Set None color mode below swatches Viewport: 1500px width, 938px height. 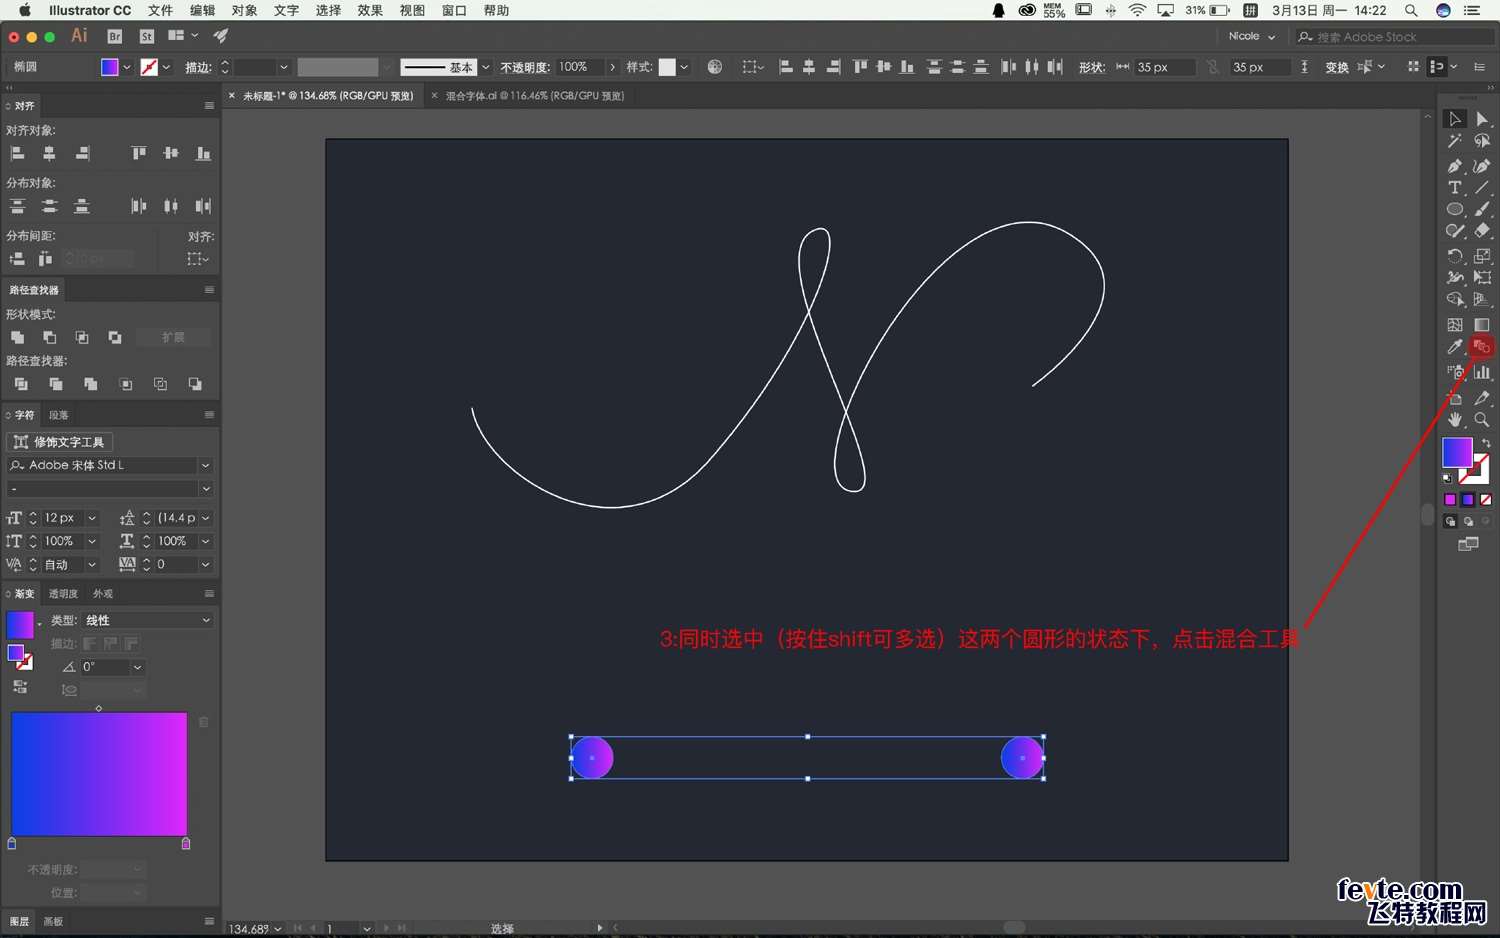[x=1486, y=499]
